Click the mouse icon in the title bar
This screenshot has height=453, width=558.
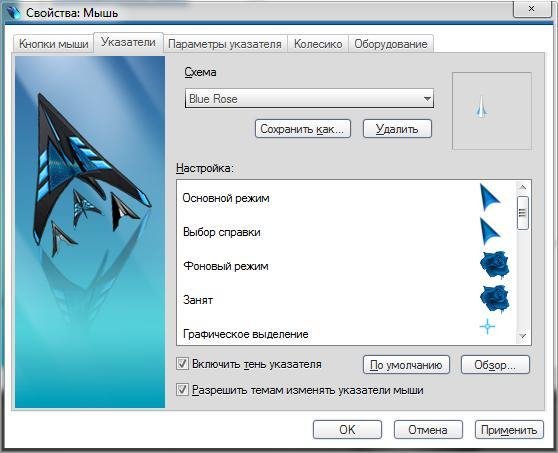(x=14, y=12)
